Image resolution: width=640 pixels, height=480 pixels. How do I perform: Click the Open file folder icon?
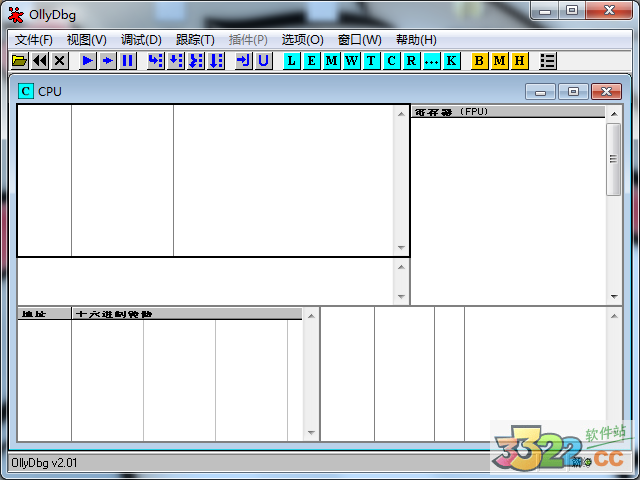coord(20,61)
